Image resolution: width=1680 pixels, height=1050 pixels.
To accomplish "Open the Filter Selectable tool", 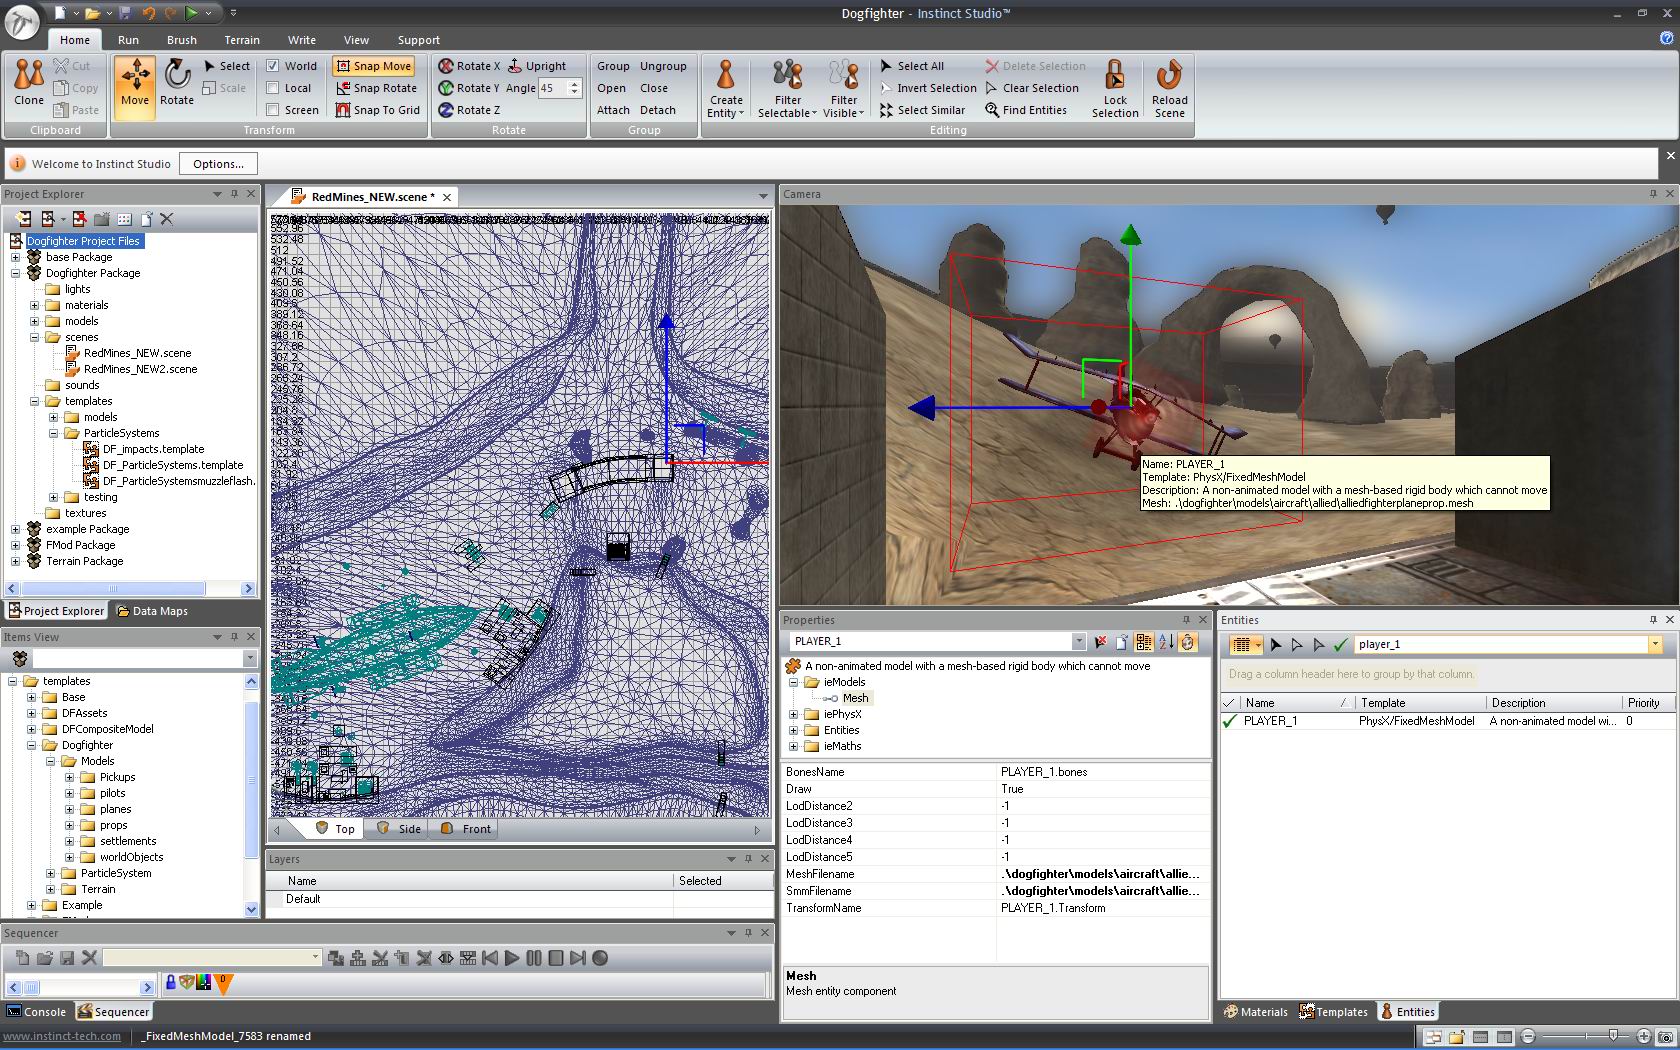I will pyautogui.click(x=788, y=88).
